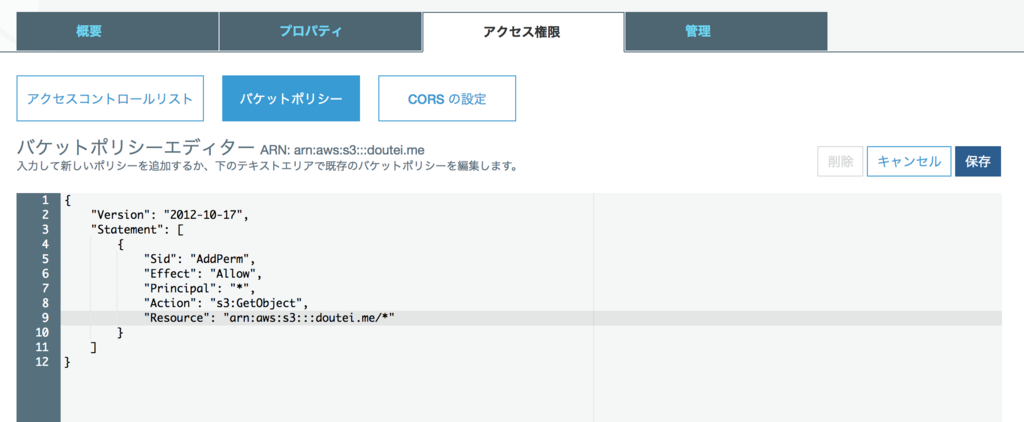Select the アクセス権限 tab
Viewport: 1024px width, 422px height.
tap(523, 31)
